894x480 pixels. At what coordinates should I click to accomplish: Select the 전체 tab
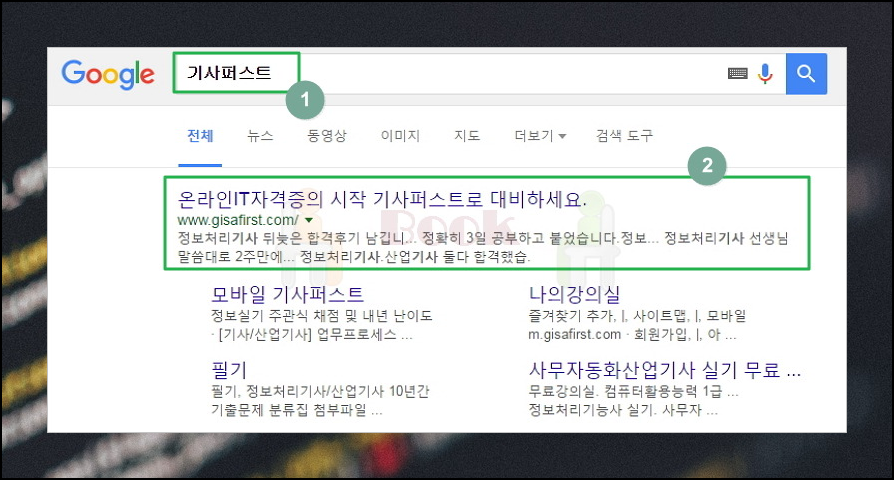tap(200, 136)
